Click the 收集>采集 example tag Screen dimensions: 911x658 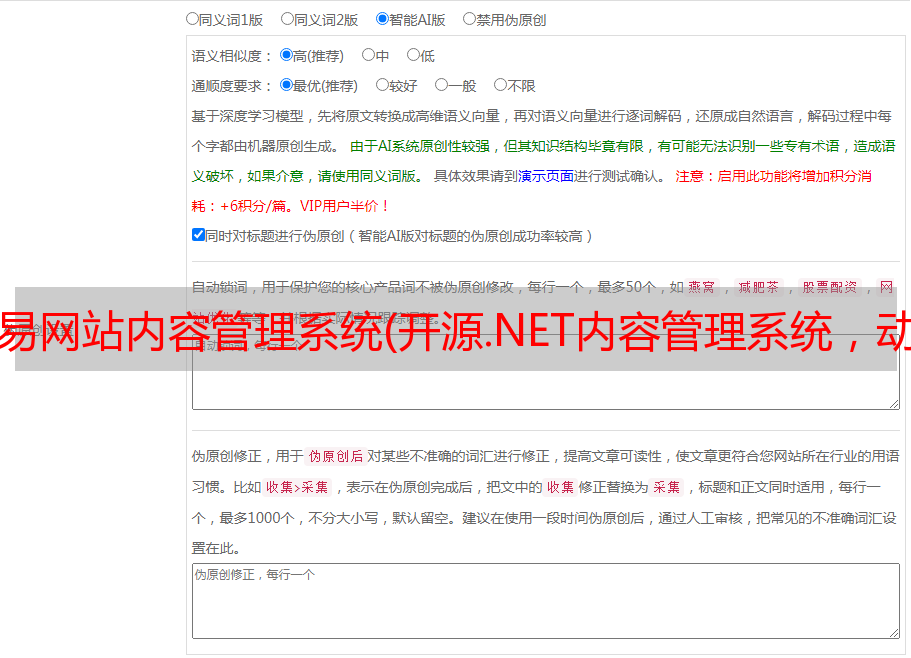(x=297, y=487)
